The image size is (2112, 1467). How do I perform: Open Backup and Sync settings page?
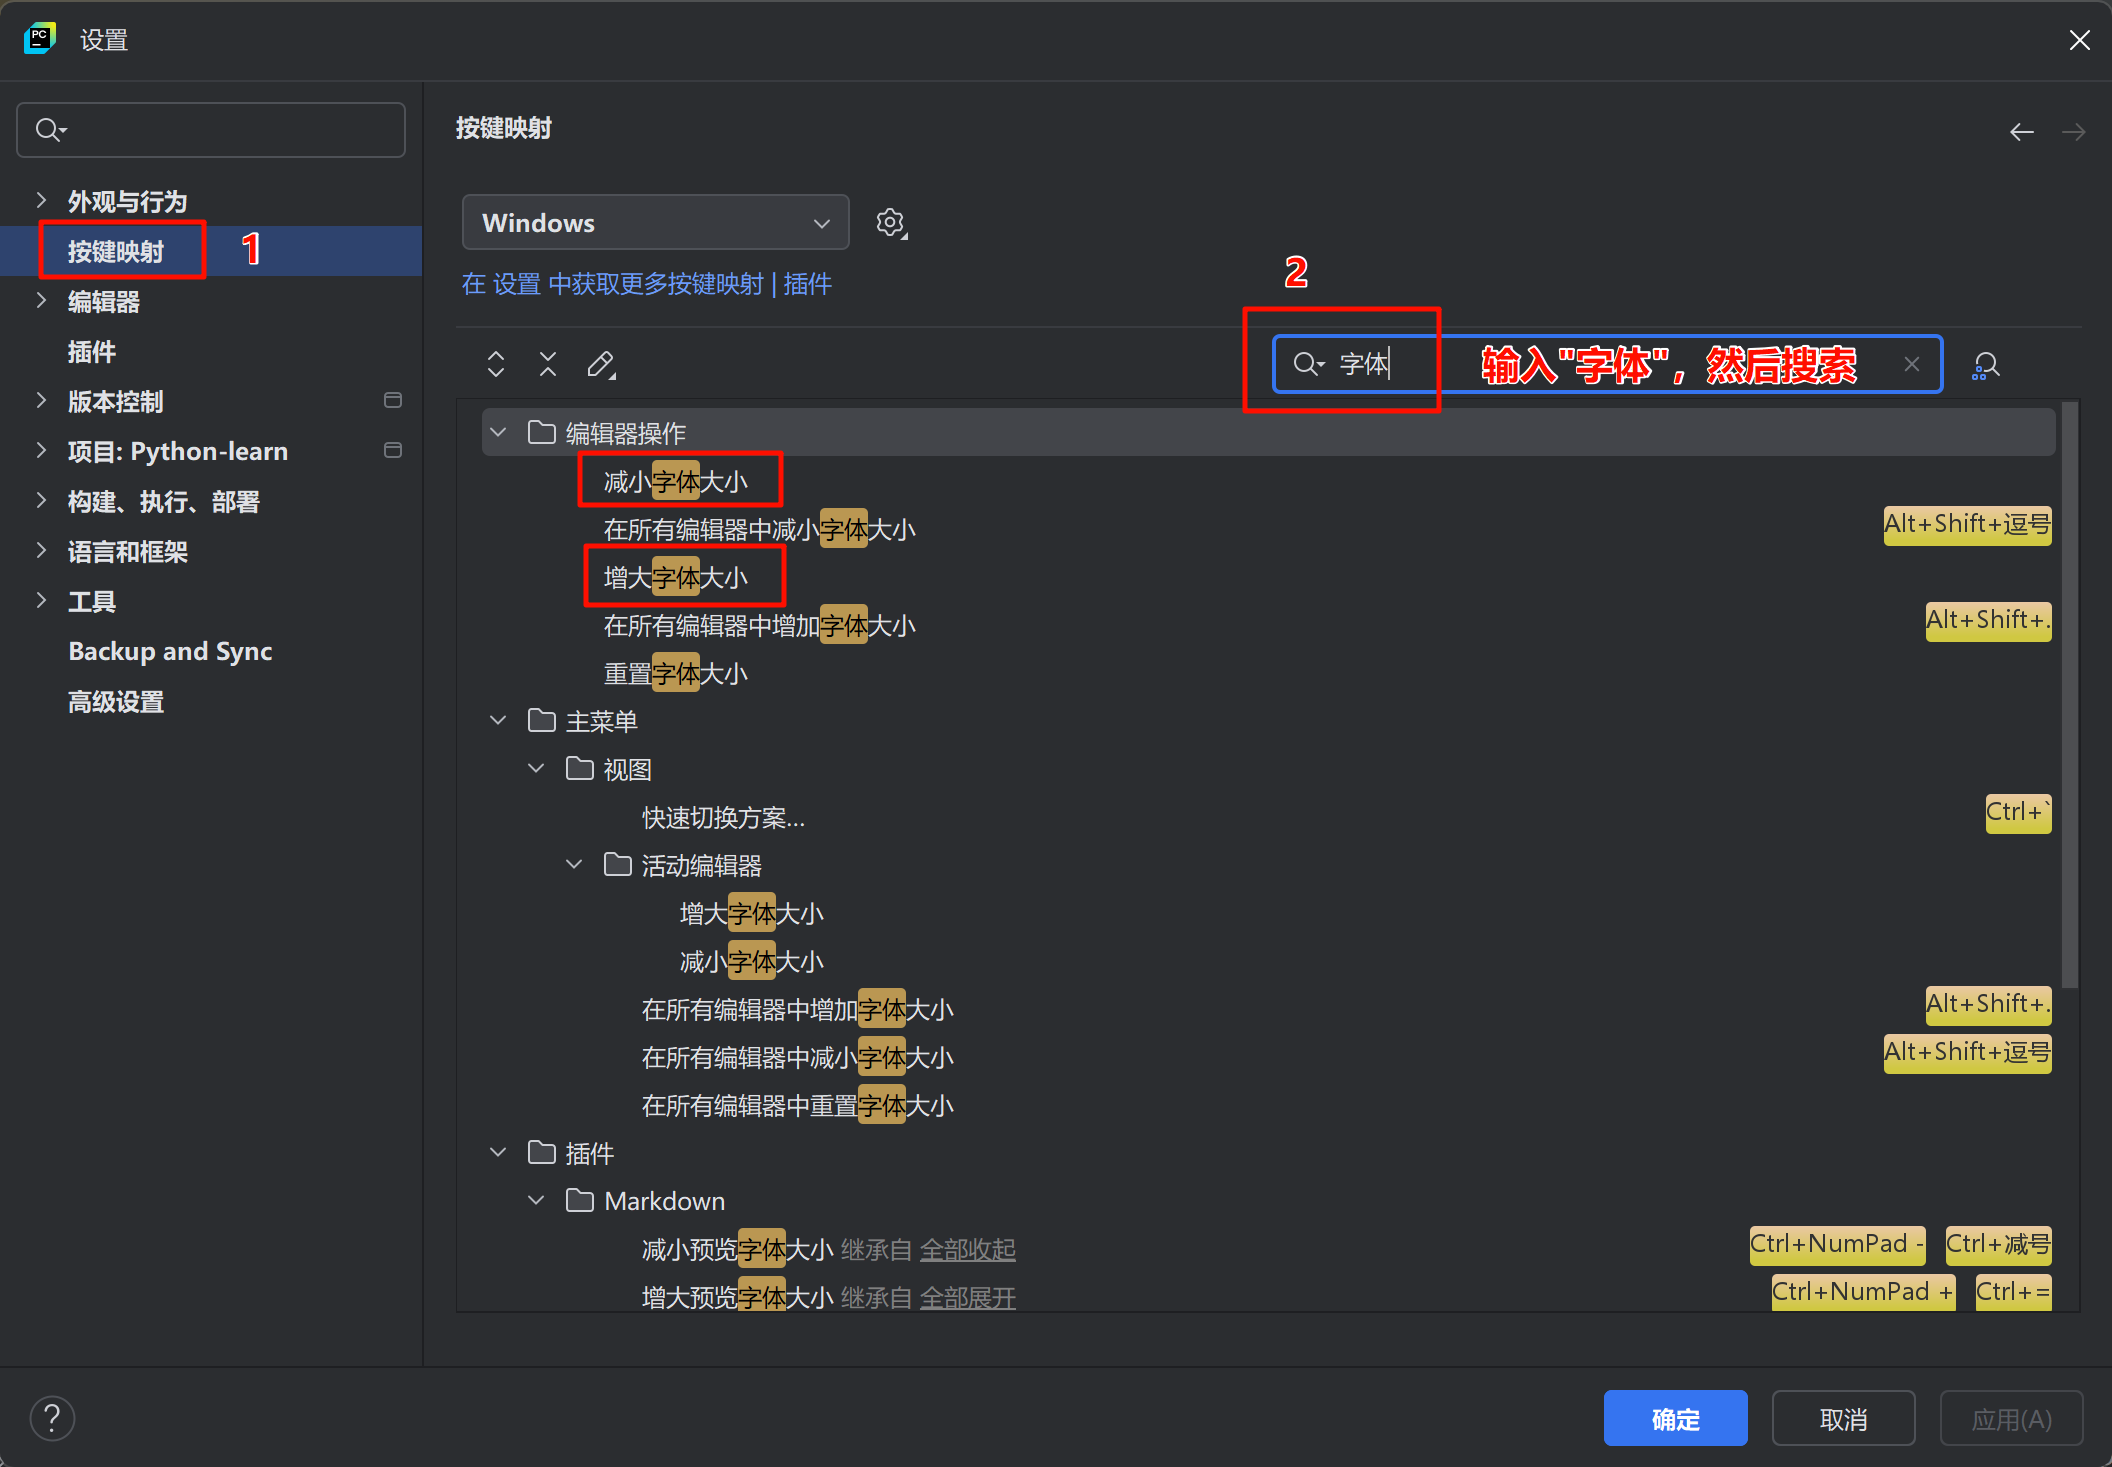pyautogui.click(x=170, y=651)
